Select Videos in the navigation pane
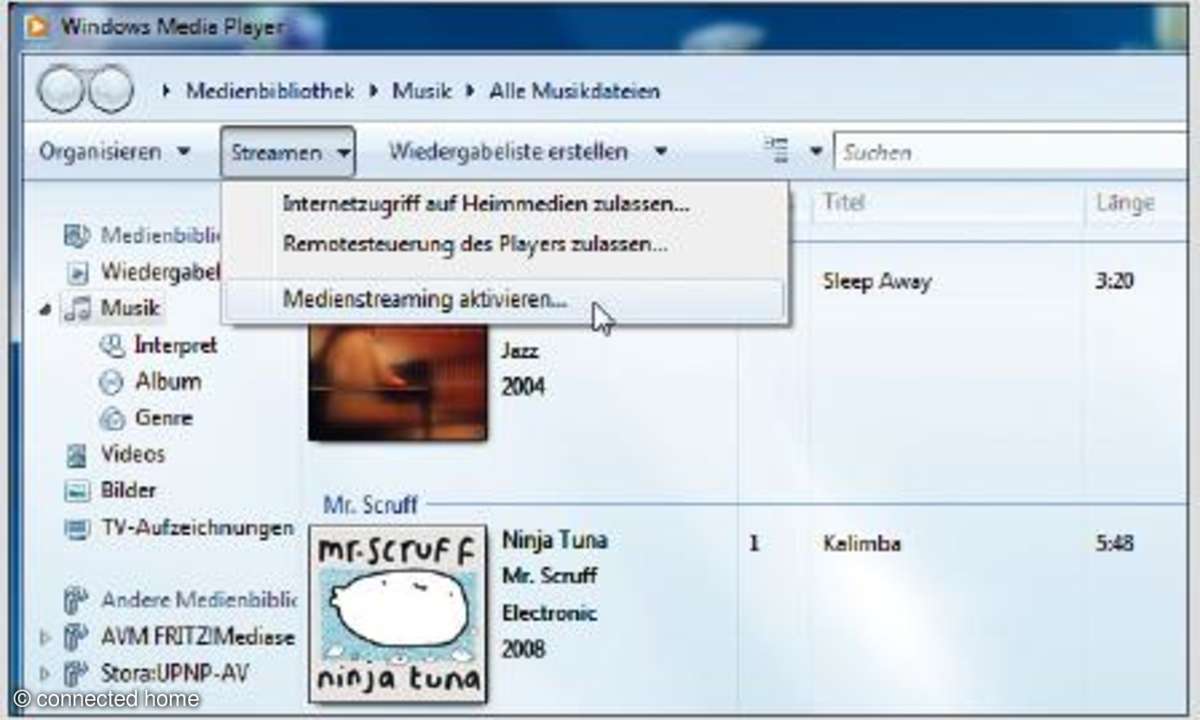Viewport: 1200px width, 720px height. tap(132, 455)
